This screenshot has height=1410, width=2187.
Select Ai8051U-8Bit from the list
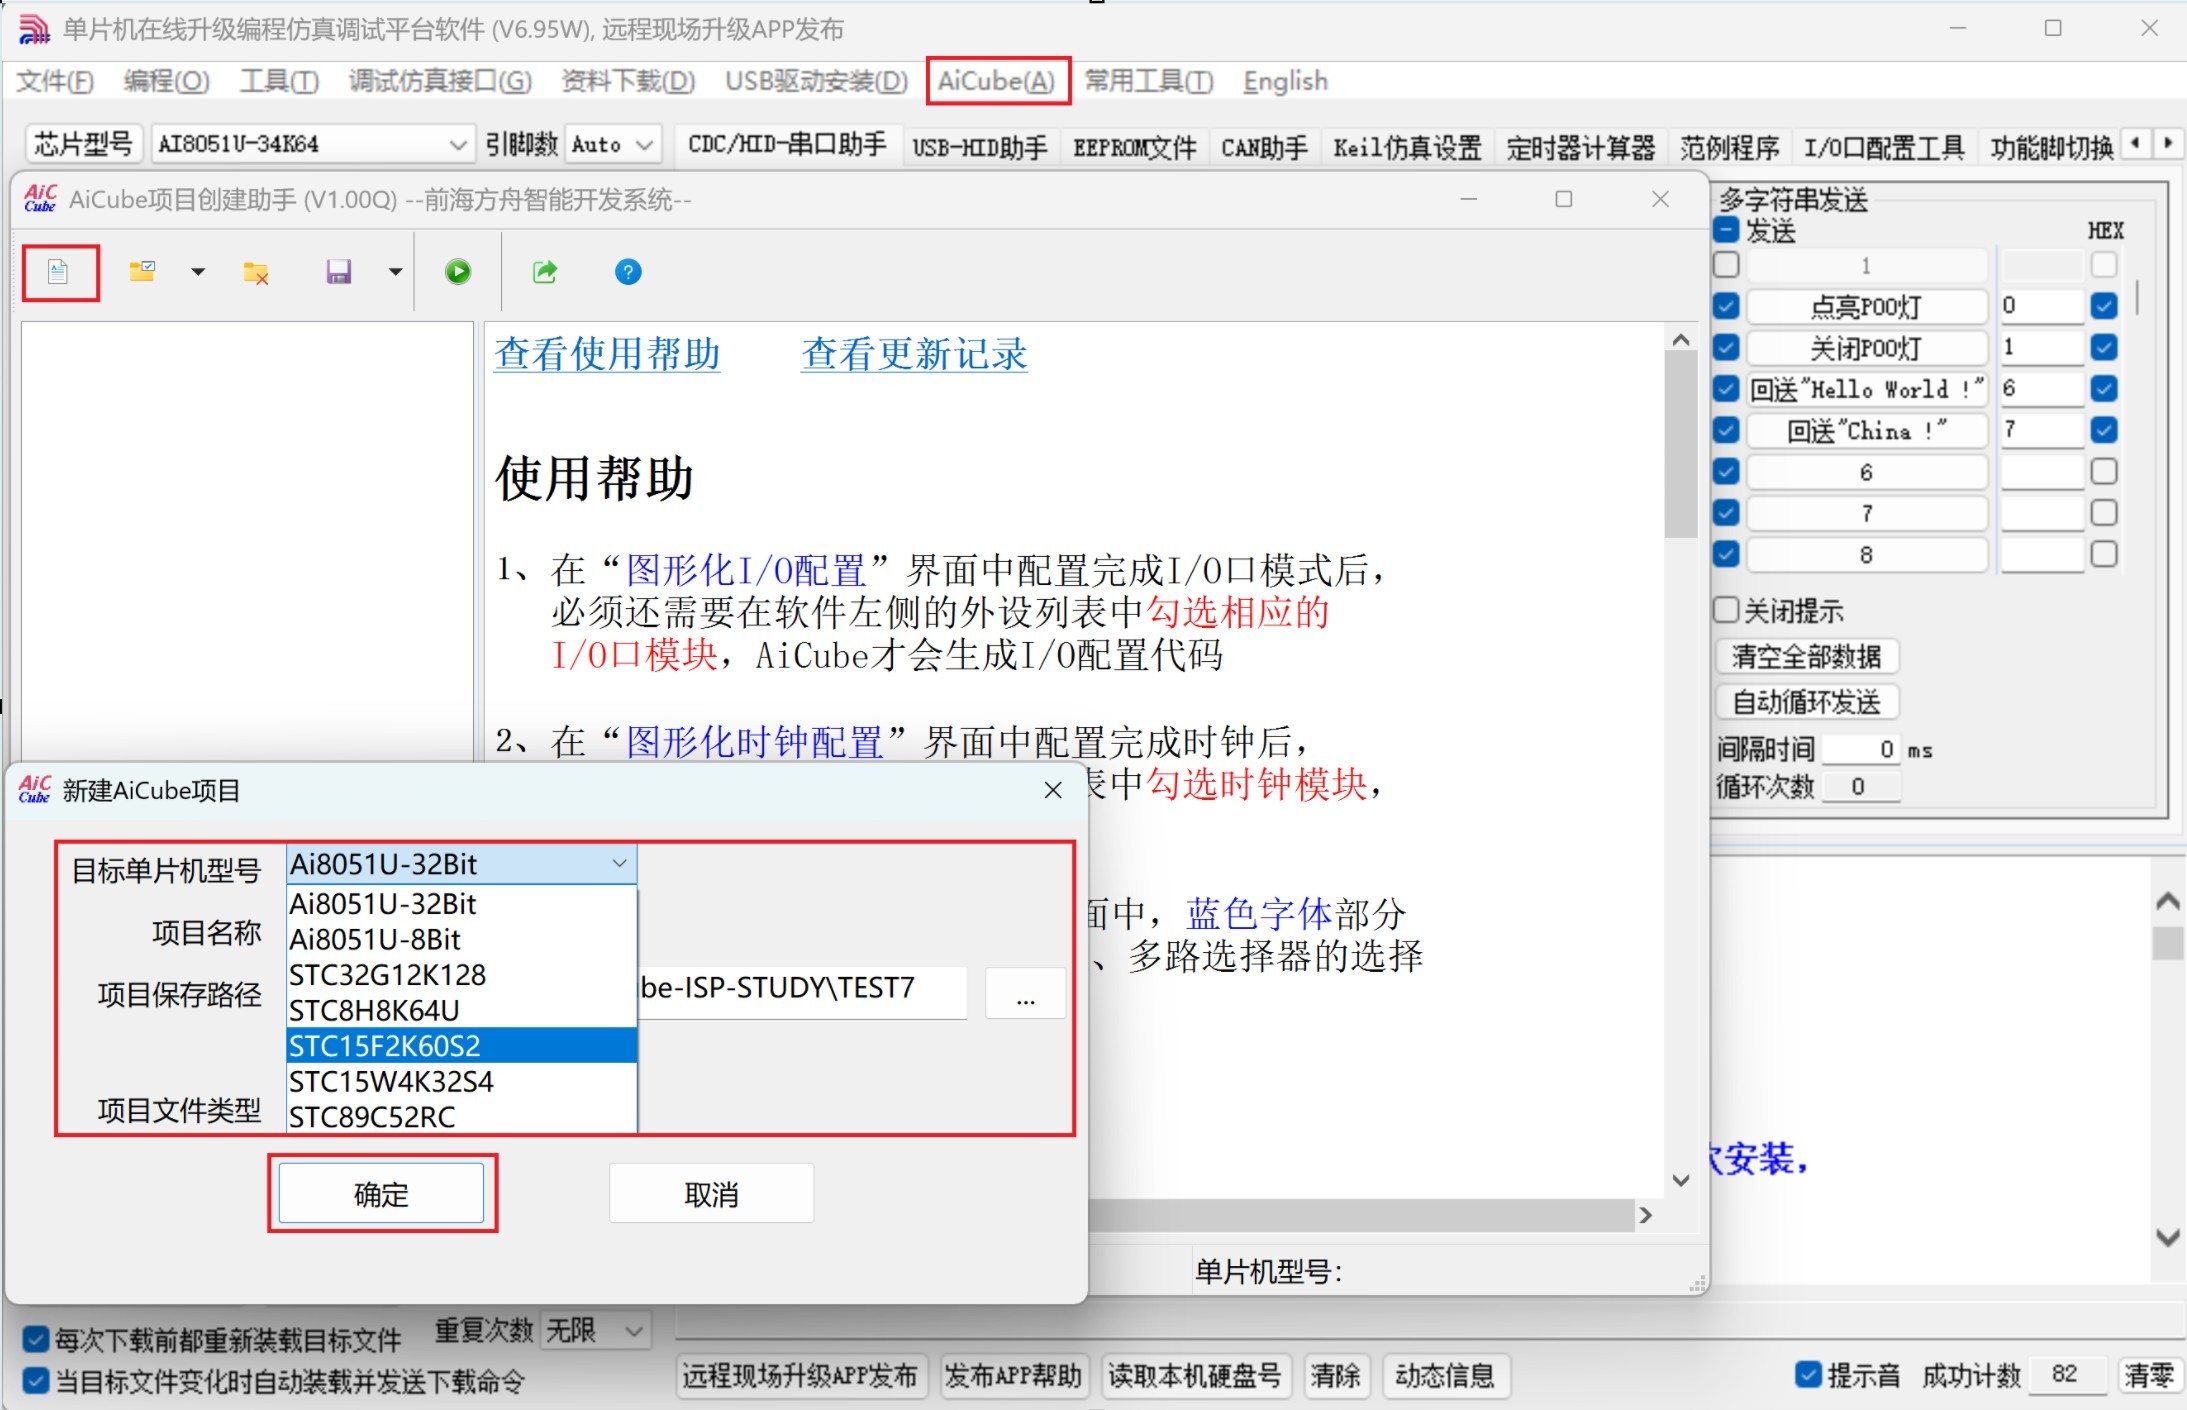point(461,940)
